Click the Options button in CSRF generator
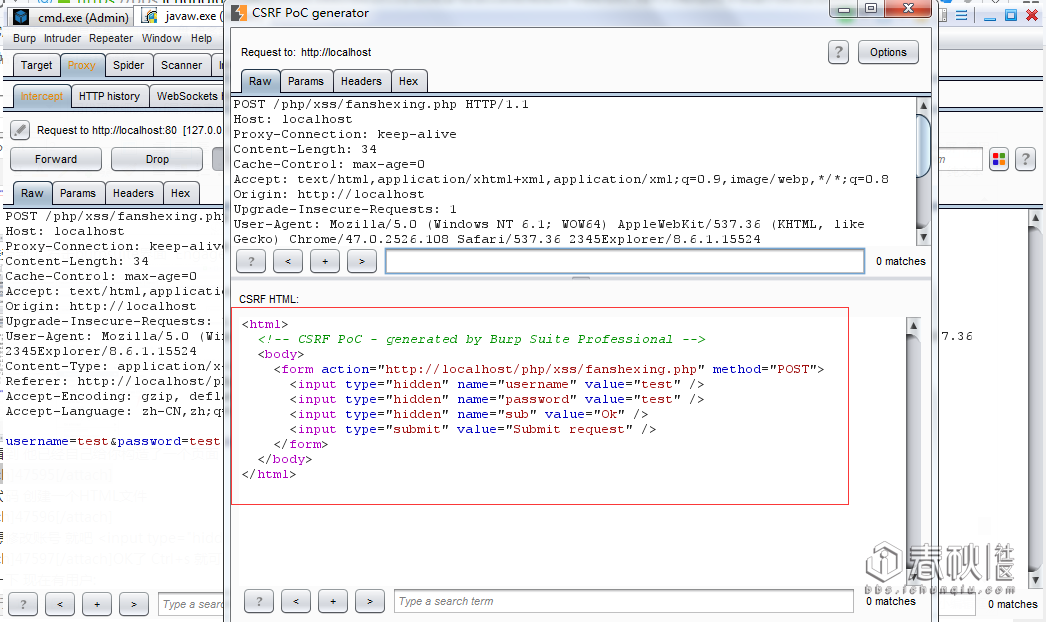Screen dimensions: 1046x622 [x=888, y=52]
